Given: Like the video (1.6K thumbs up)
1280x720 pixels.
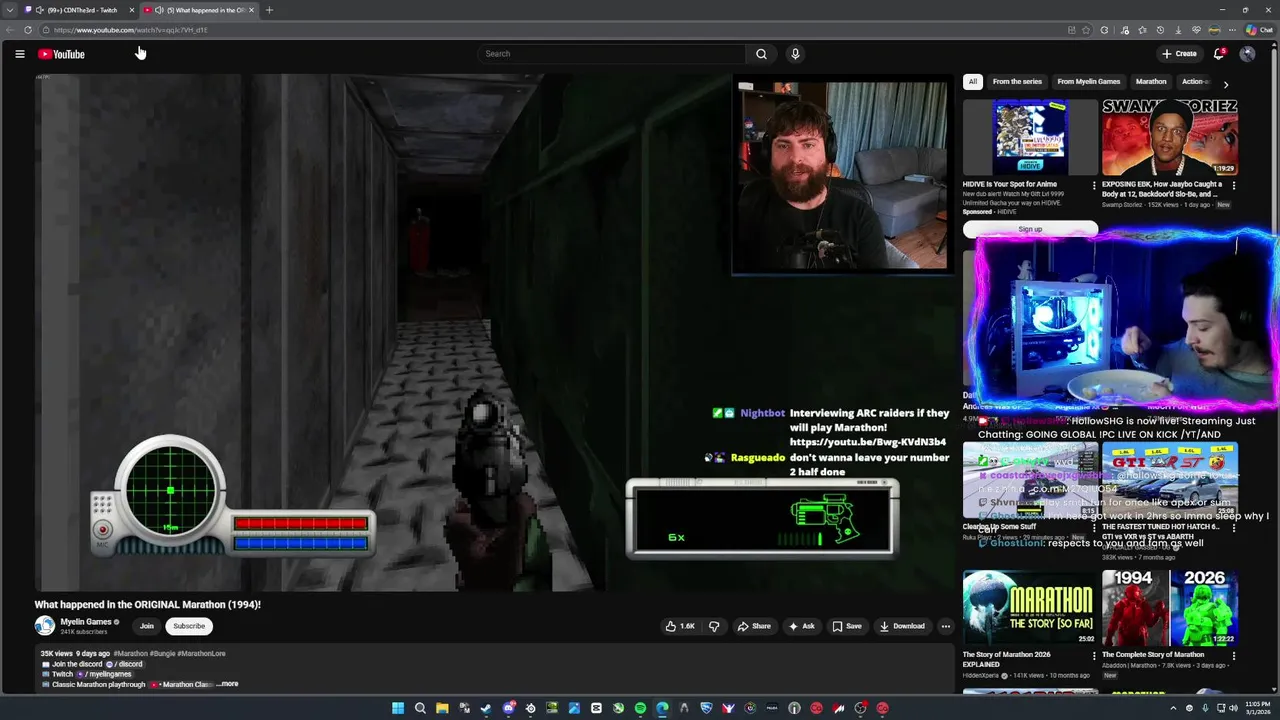Looking at the screenshot, I should 680,626.
